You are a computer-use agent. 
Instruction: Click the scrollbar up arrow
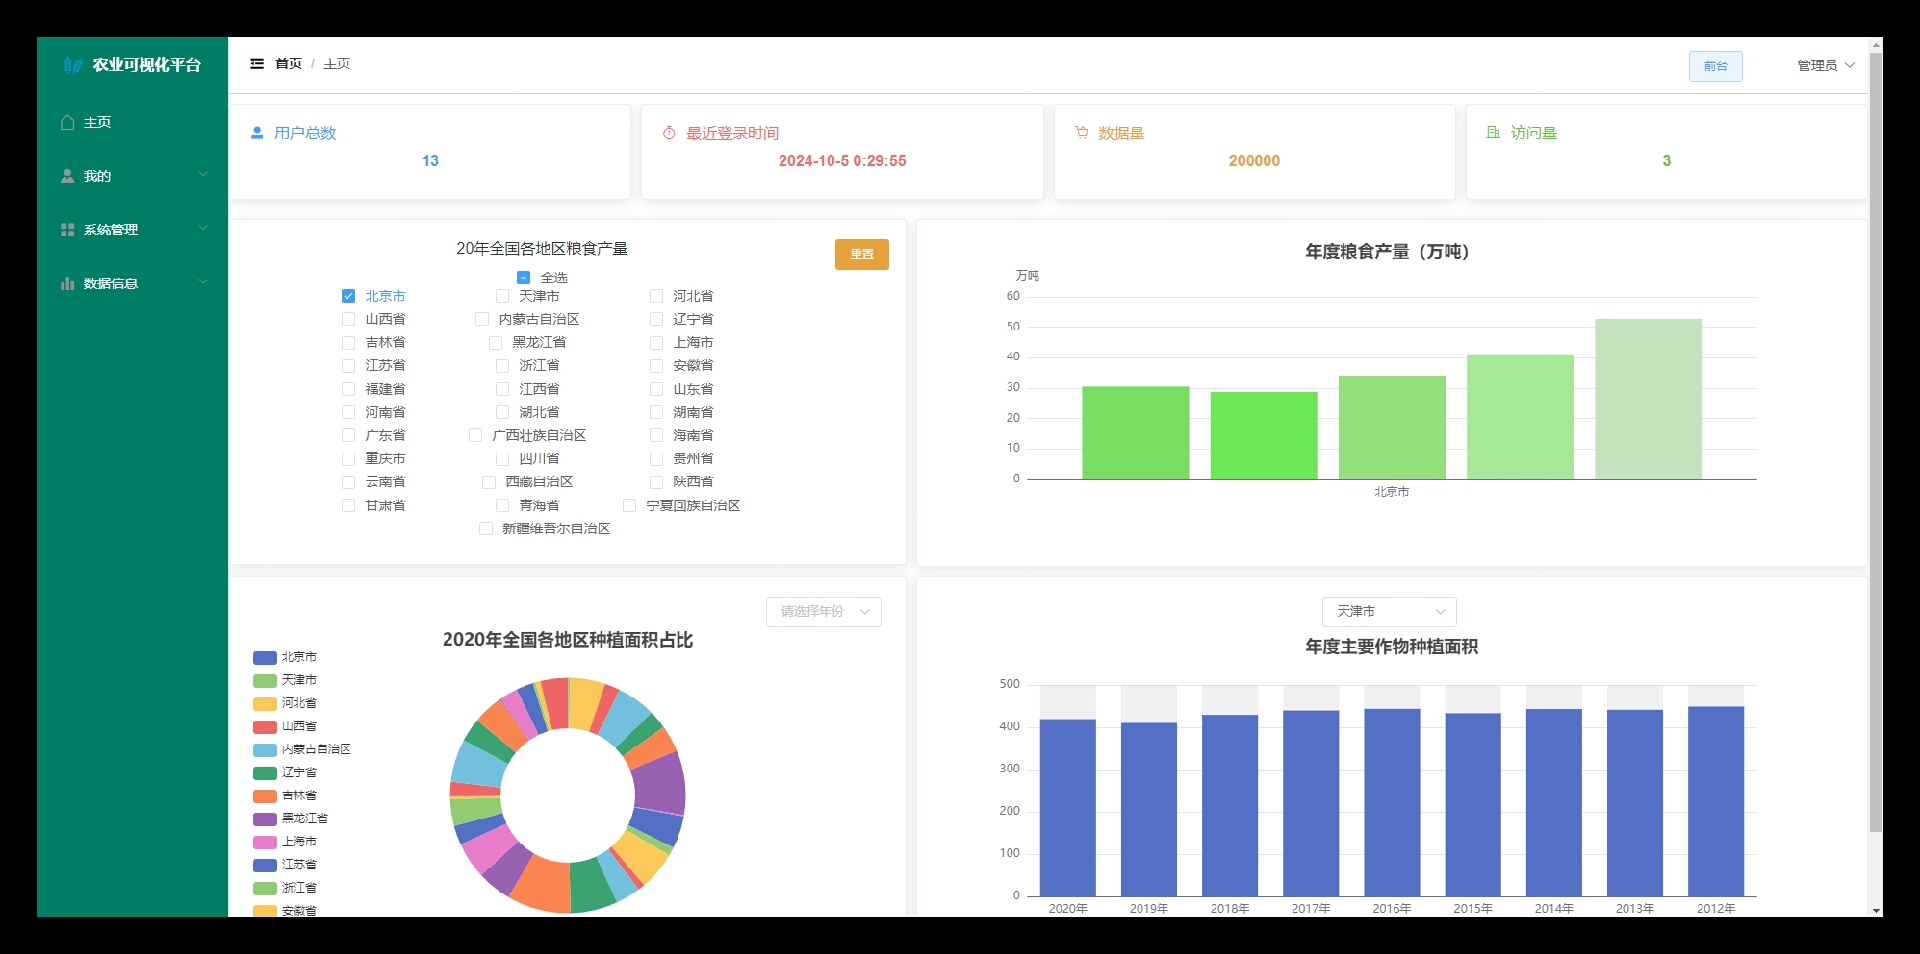tap(1876, 43)
